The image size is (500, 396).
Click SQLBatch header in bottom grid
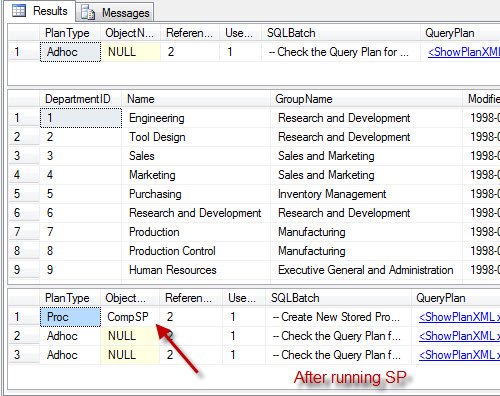point(338,298)
